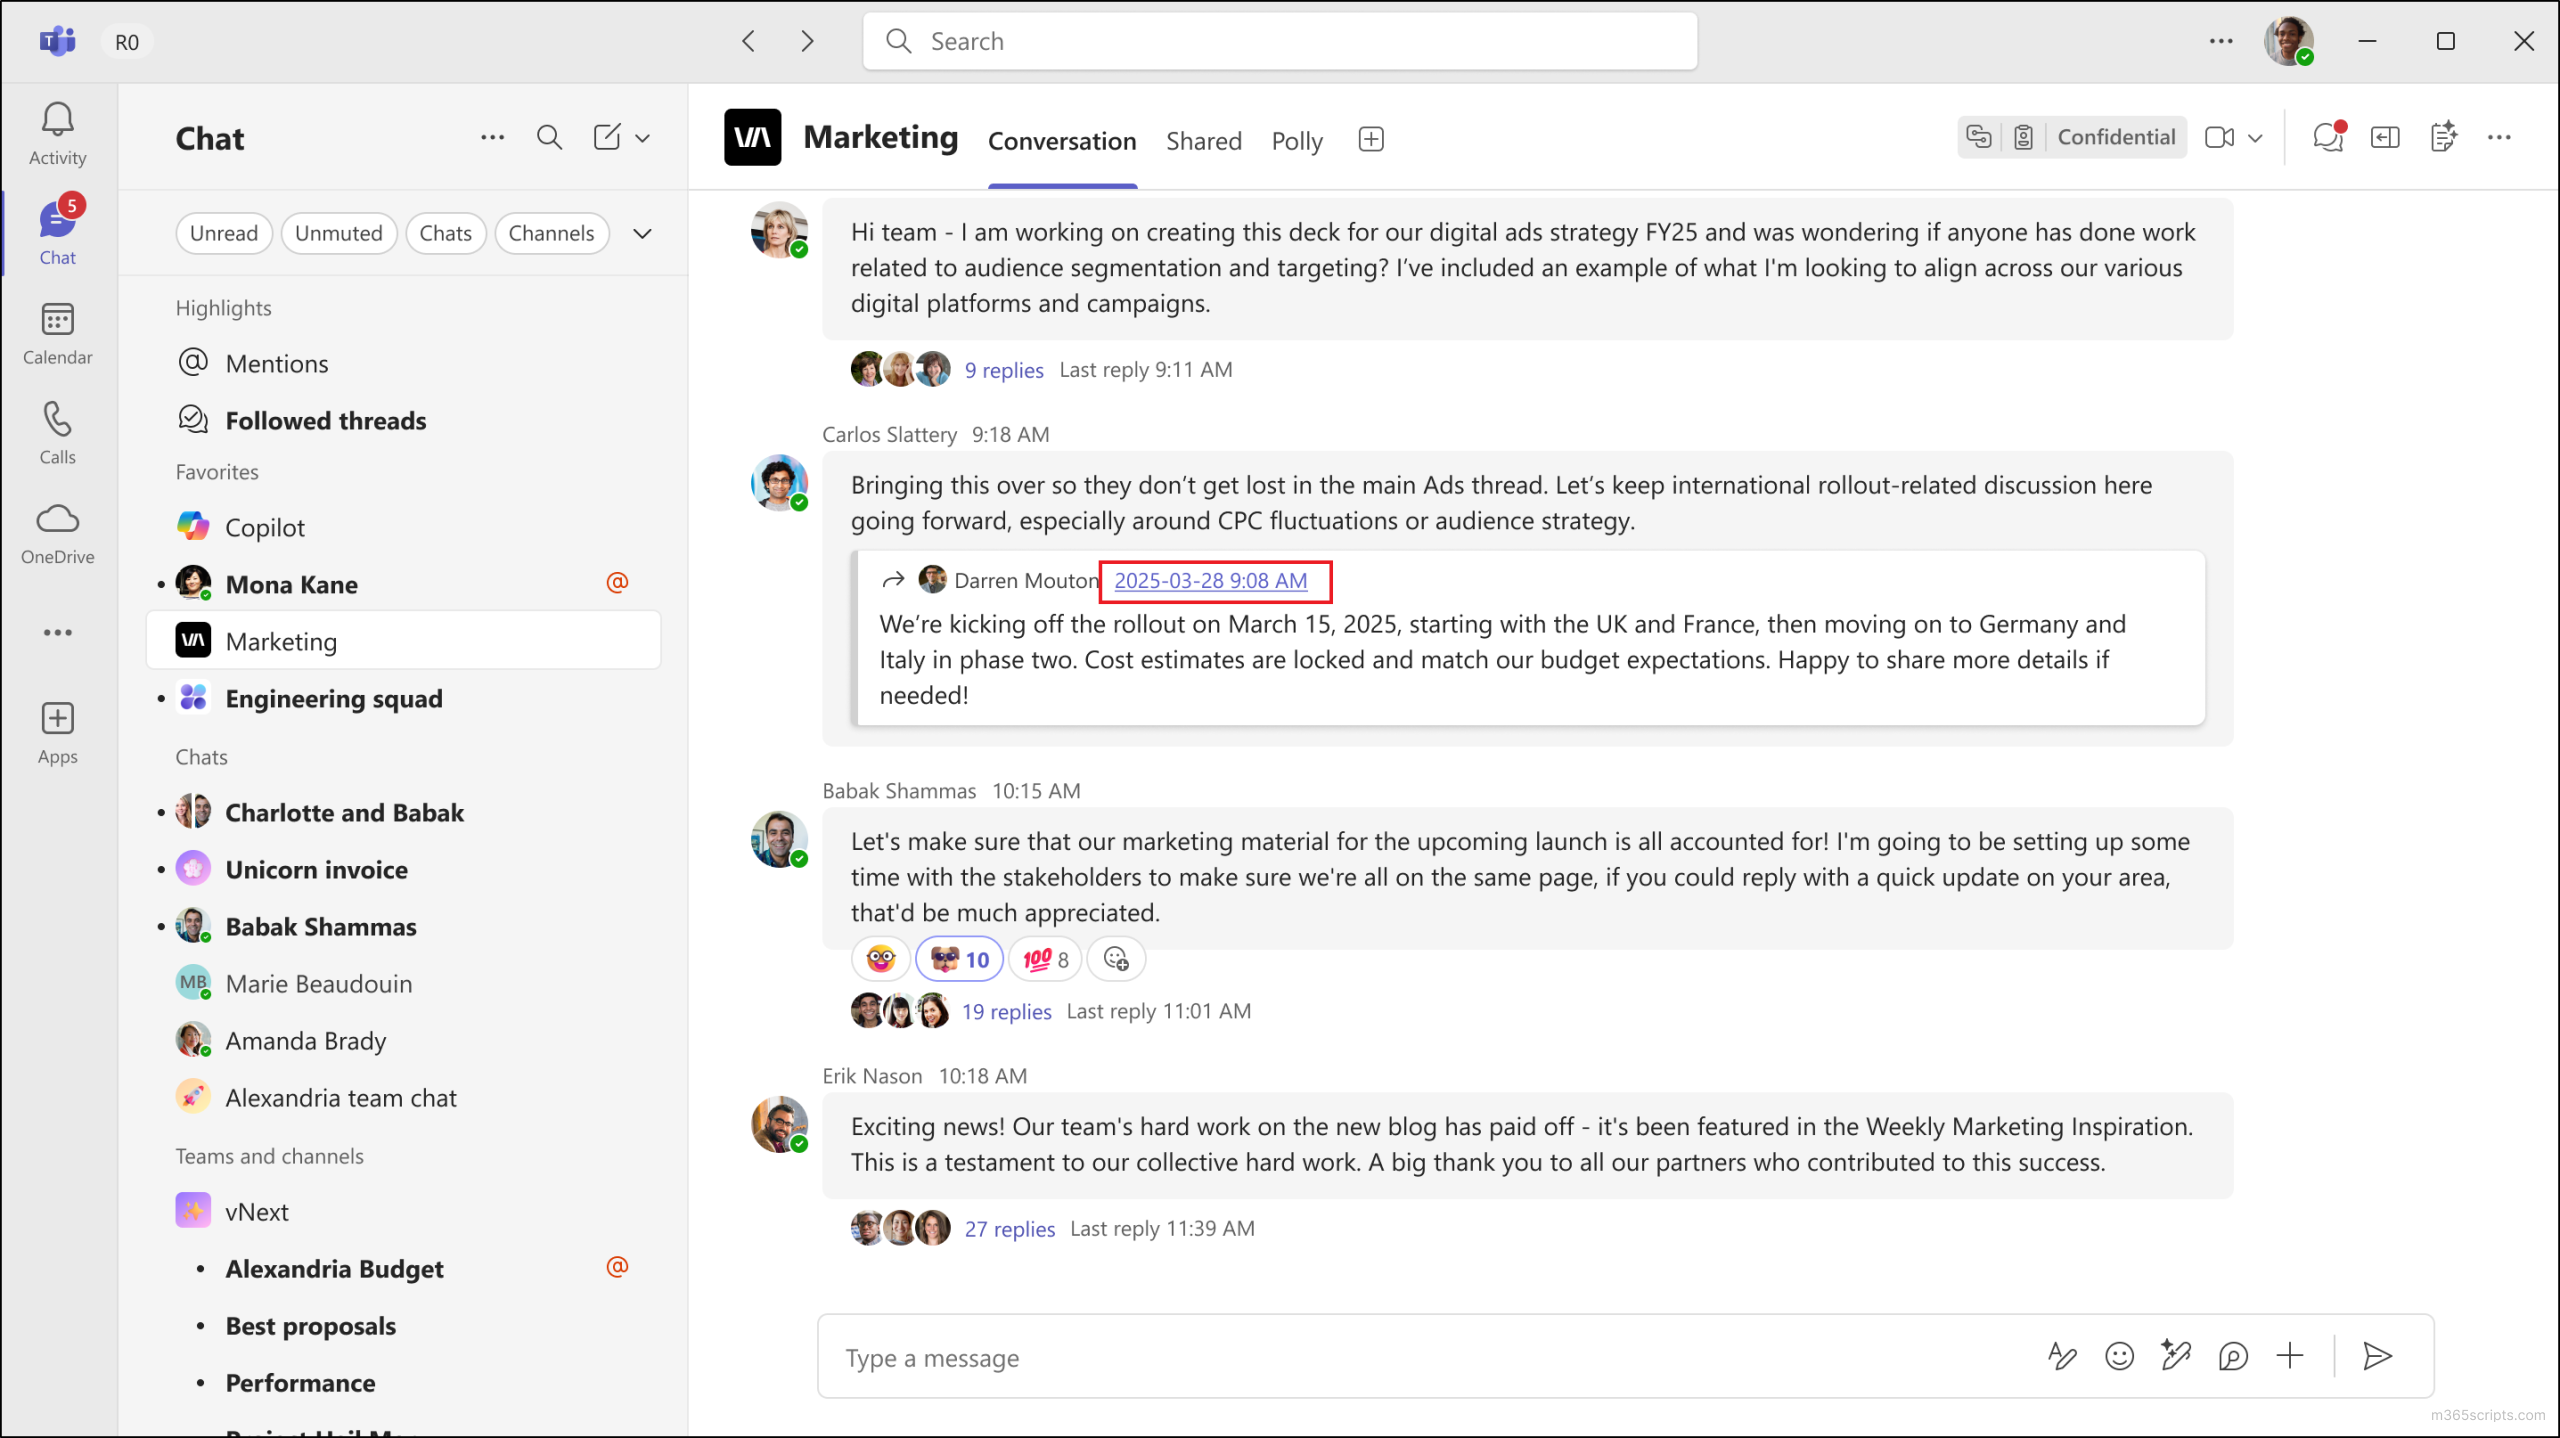This screenshot has height=1438, width=2560.
Task: Switch to the Shared tab
Action: point(1203,141)
